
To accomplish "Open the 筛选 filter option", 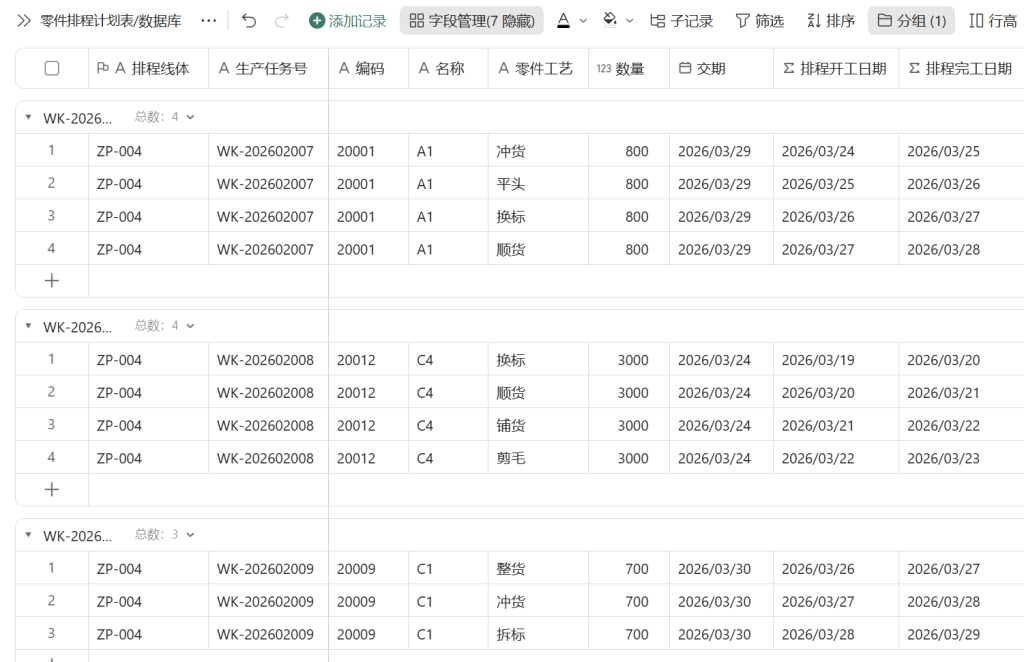I will click(760, 21).
